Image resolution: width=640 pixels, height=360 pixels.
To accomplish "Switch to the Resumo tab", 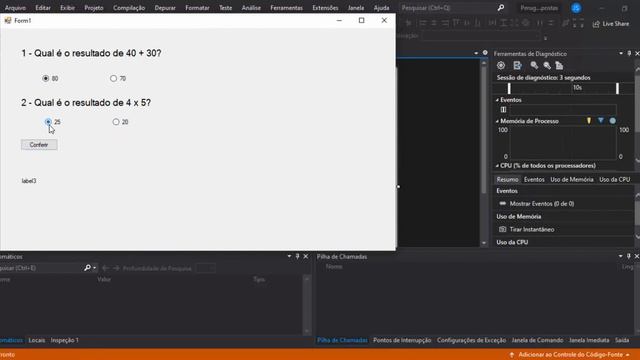I will [507, 180].
